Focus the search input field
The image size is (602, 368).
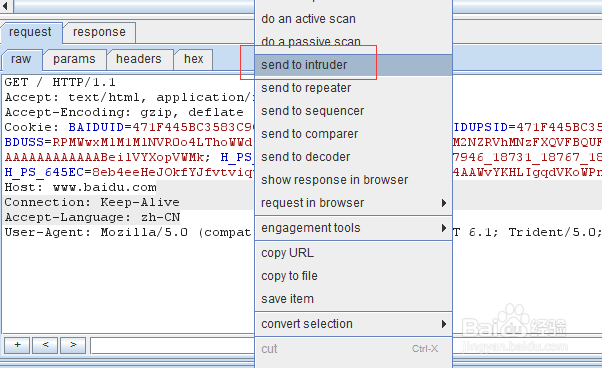(x=172, y=345)
